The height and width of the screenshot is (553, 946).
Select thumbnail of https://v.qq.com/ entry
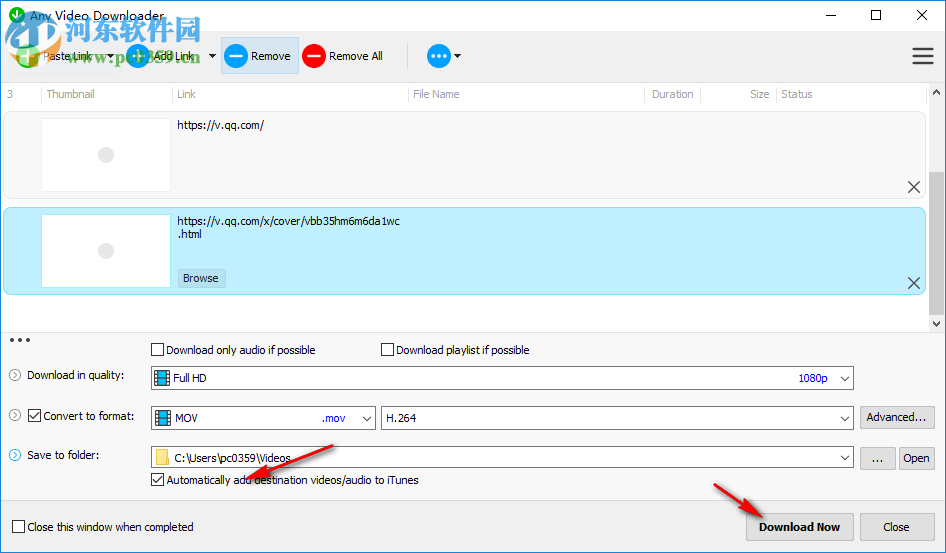[106, 155]
